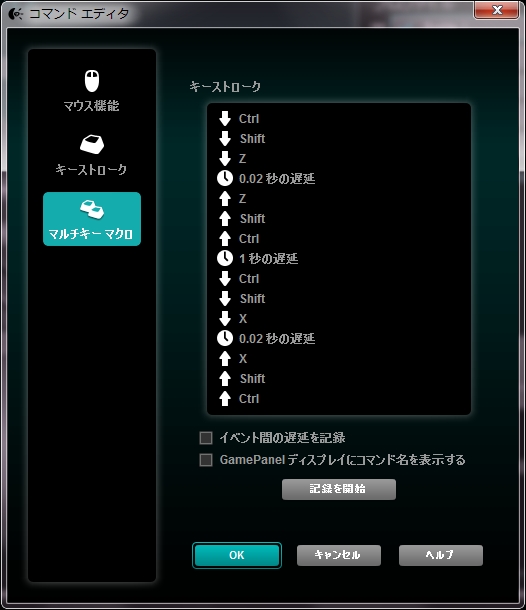Click the first Ctrl key-down arrow icon
The width and height of the screenshot is (526, 610).
[225, 119]
